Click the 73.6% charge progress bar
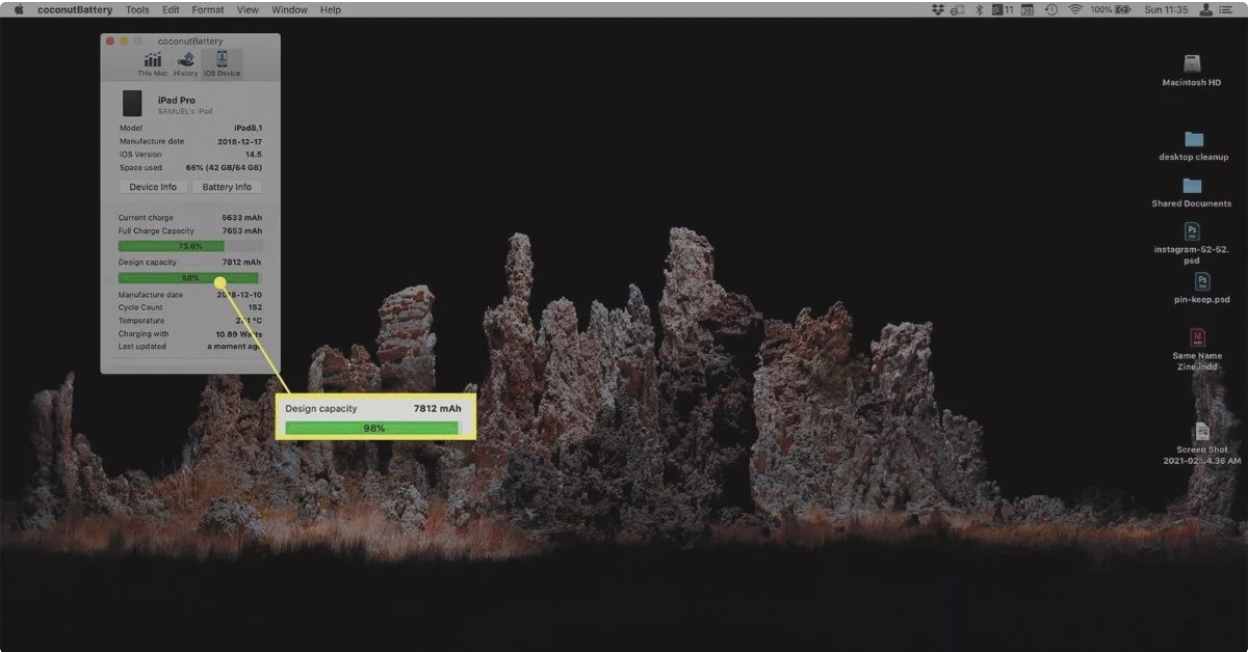This screenshot has width=1248, height=652. tap(190, 246)
